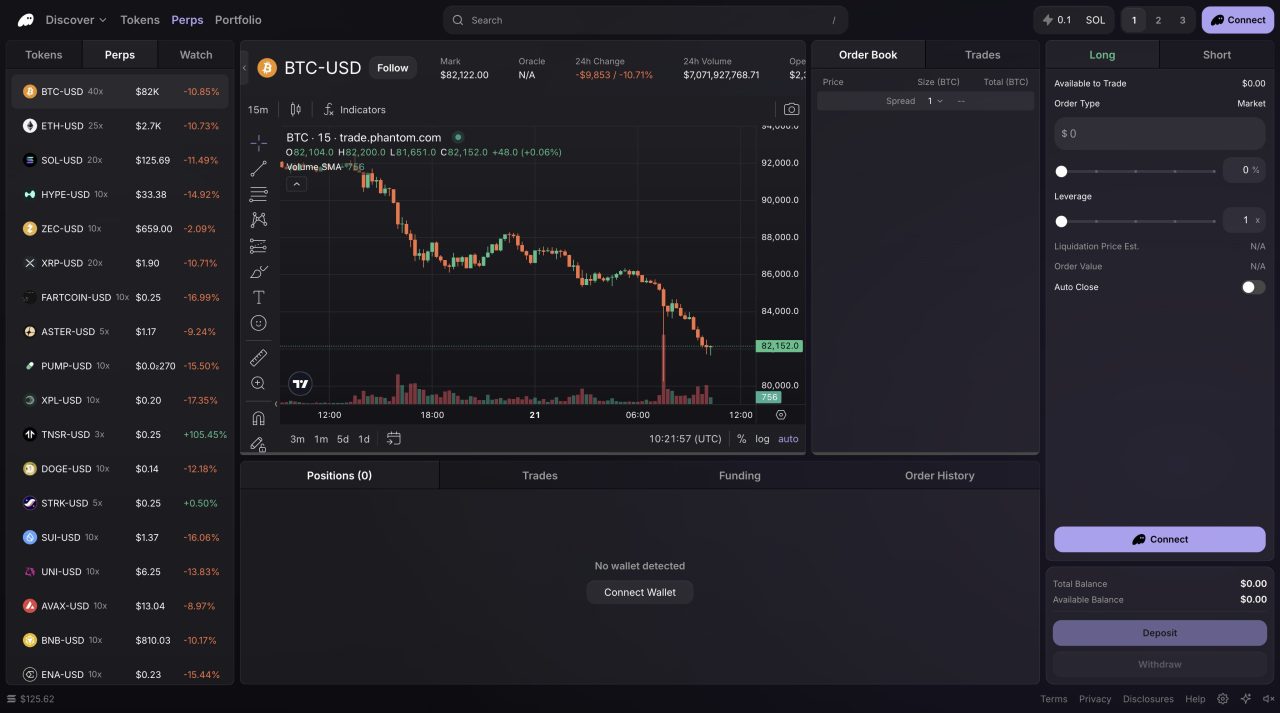Open the Fibonacci retracement tool group

pos(259,195)
